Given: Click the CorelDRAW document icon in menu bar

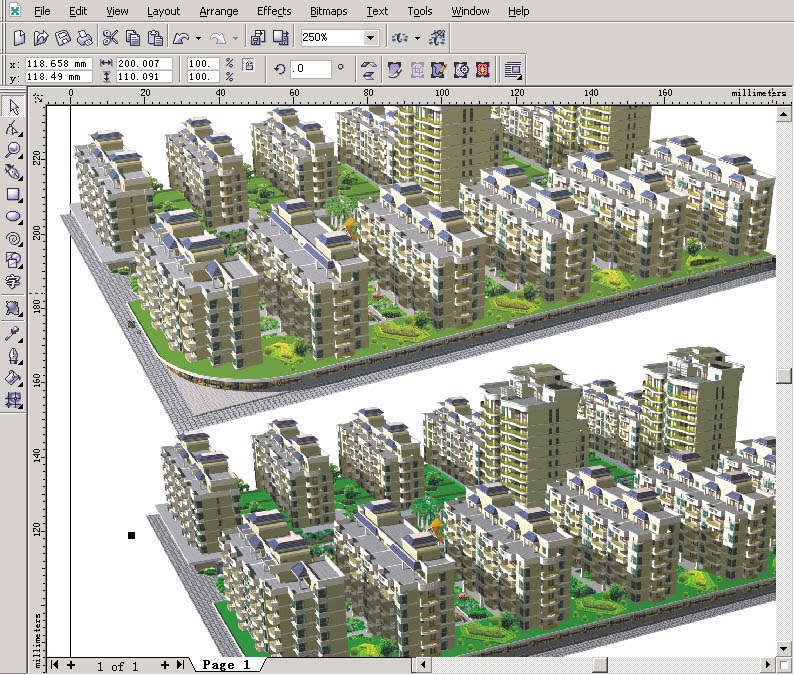Looking at the screenshot, I should (15, 10).
